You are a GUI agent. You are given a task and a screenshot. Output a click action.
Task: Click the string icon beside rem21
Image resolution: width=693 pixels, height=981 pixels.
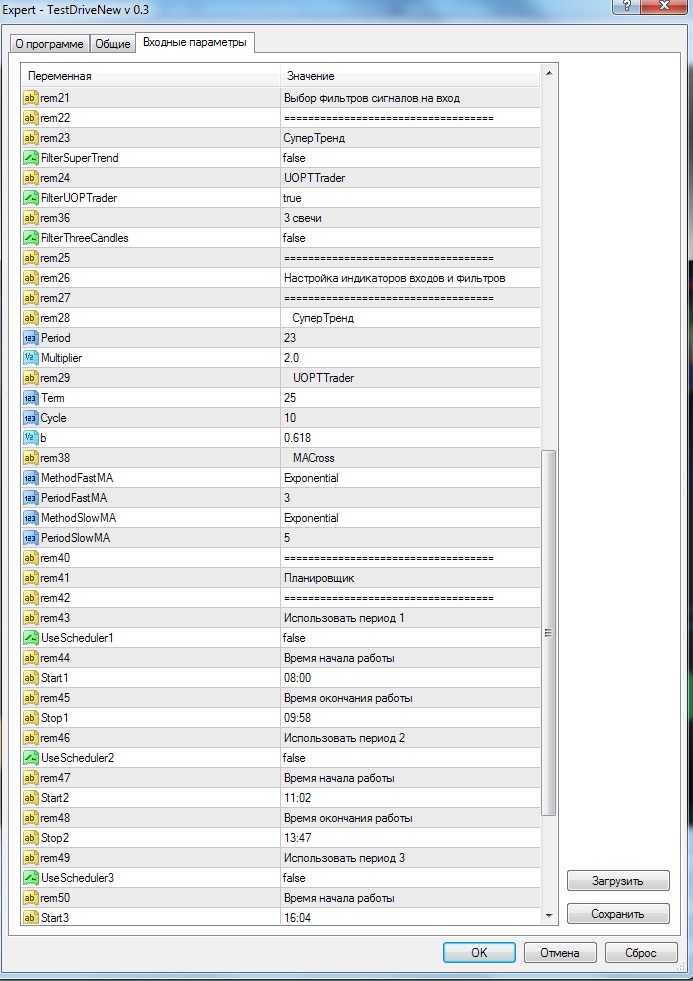tap(31, 98)
